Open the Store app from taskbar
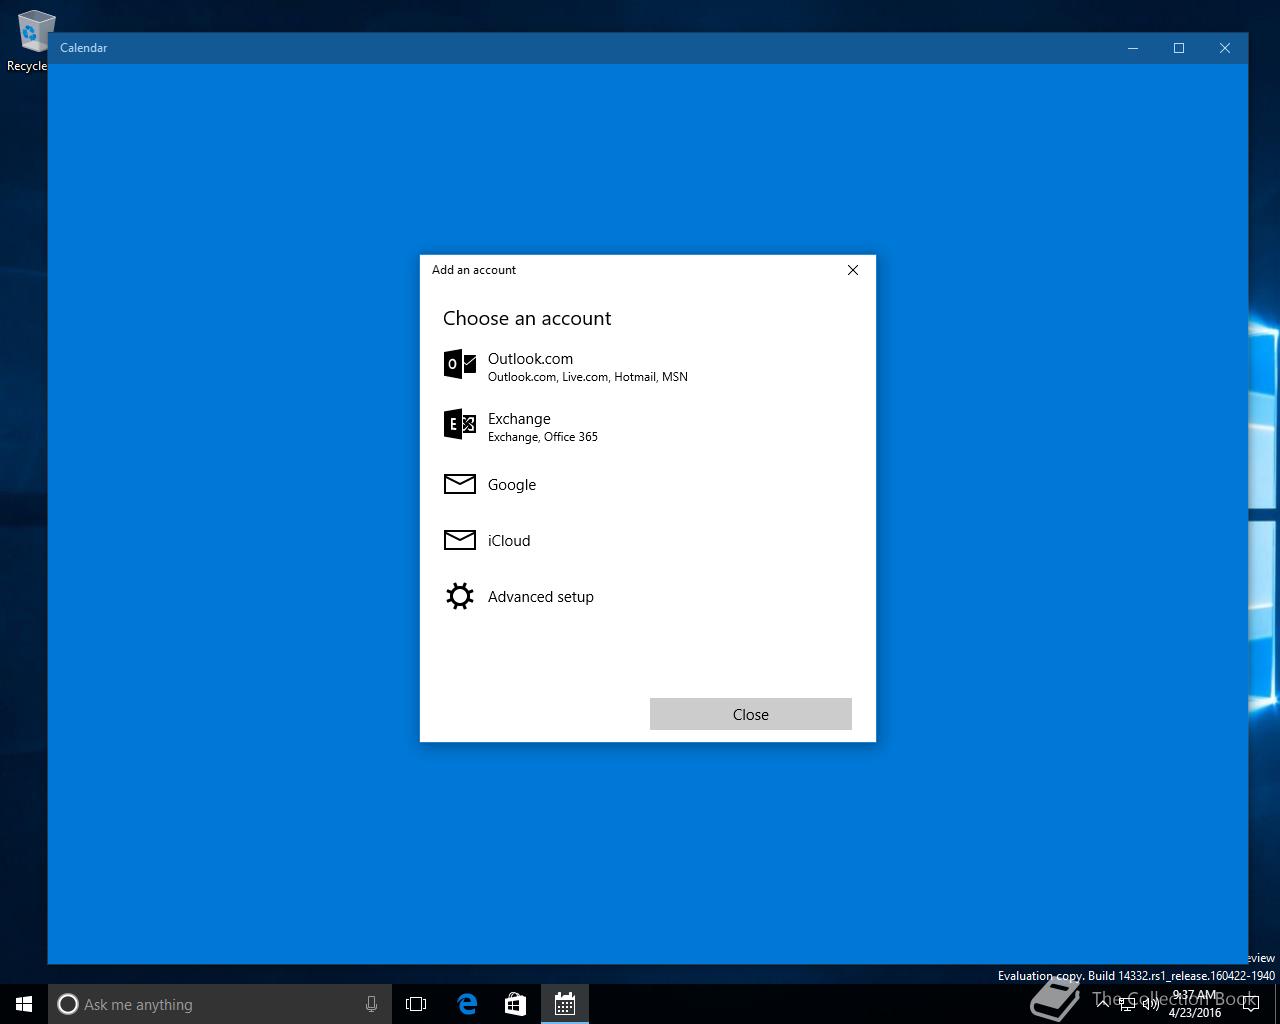This screenshot has height=1024, width=1280. 515,1004
